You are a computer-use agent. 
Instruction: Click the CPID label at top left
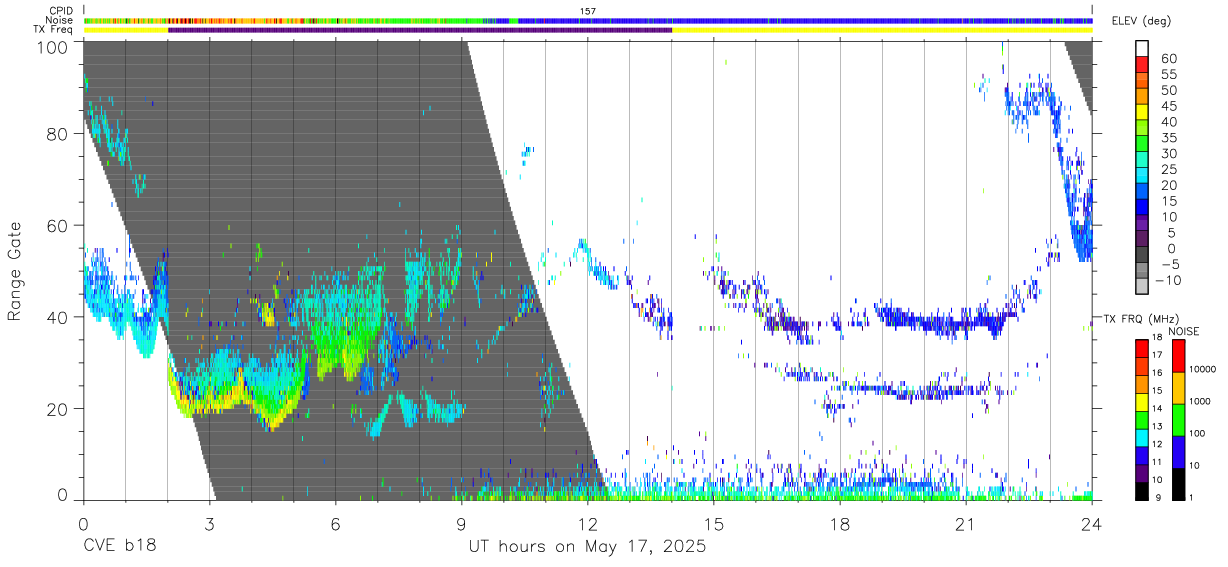tap(59, 11)
